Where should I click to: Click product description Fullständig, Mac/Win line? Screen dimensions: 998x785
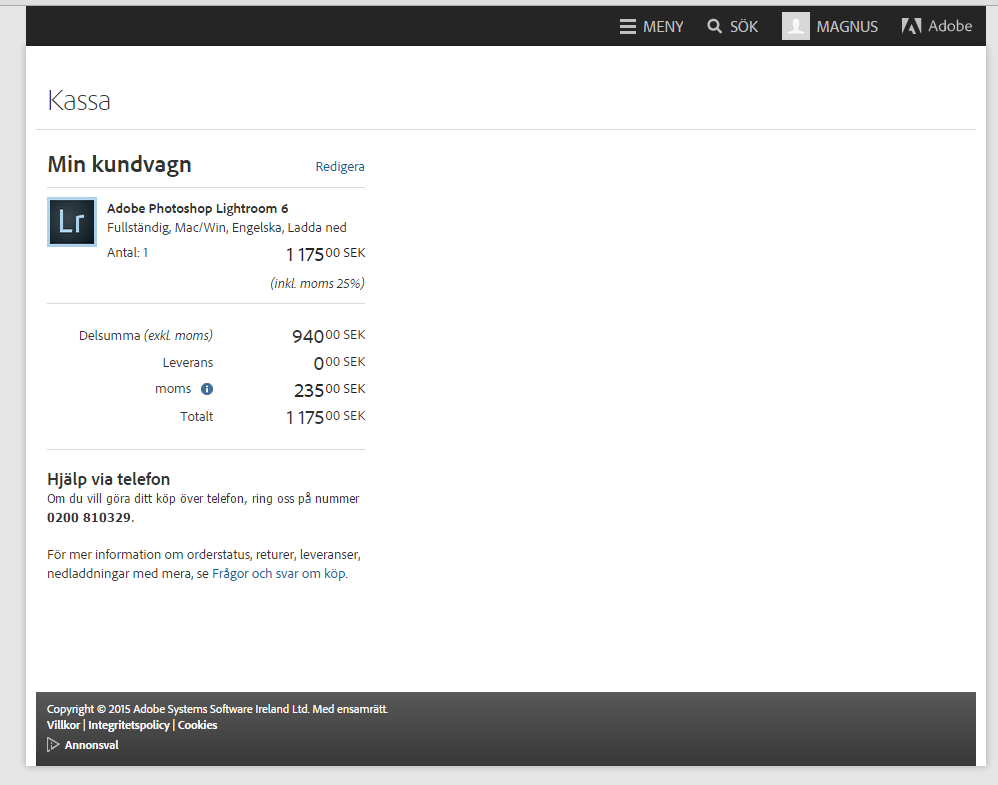tap(227, 228)
